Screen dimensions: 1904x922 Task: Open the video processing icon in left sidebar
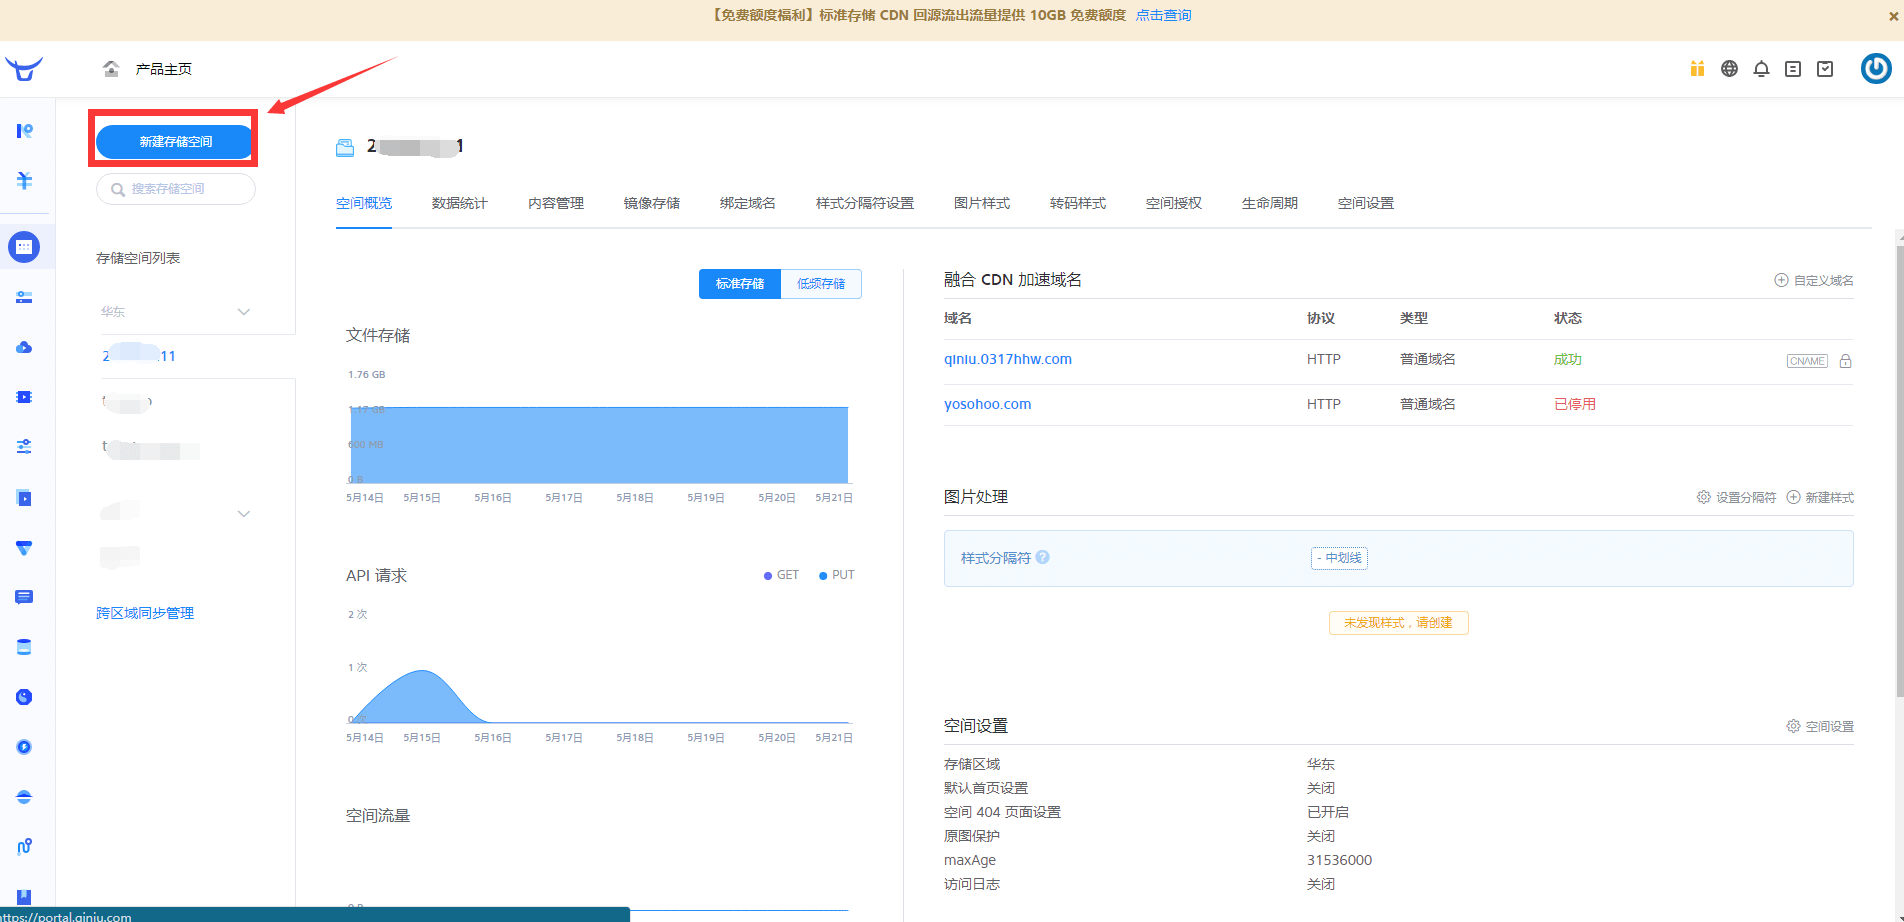click(24, 397)
